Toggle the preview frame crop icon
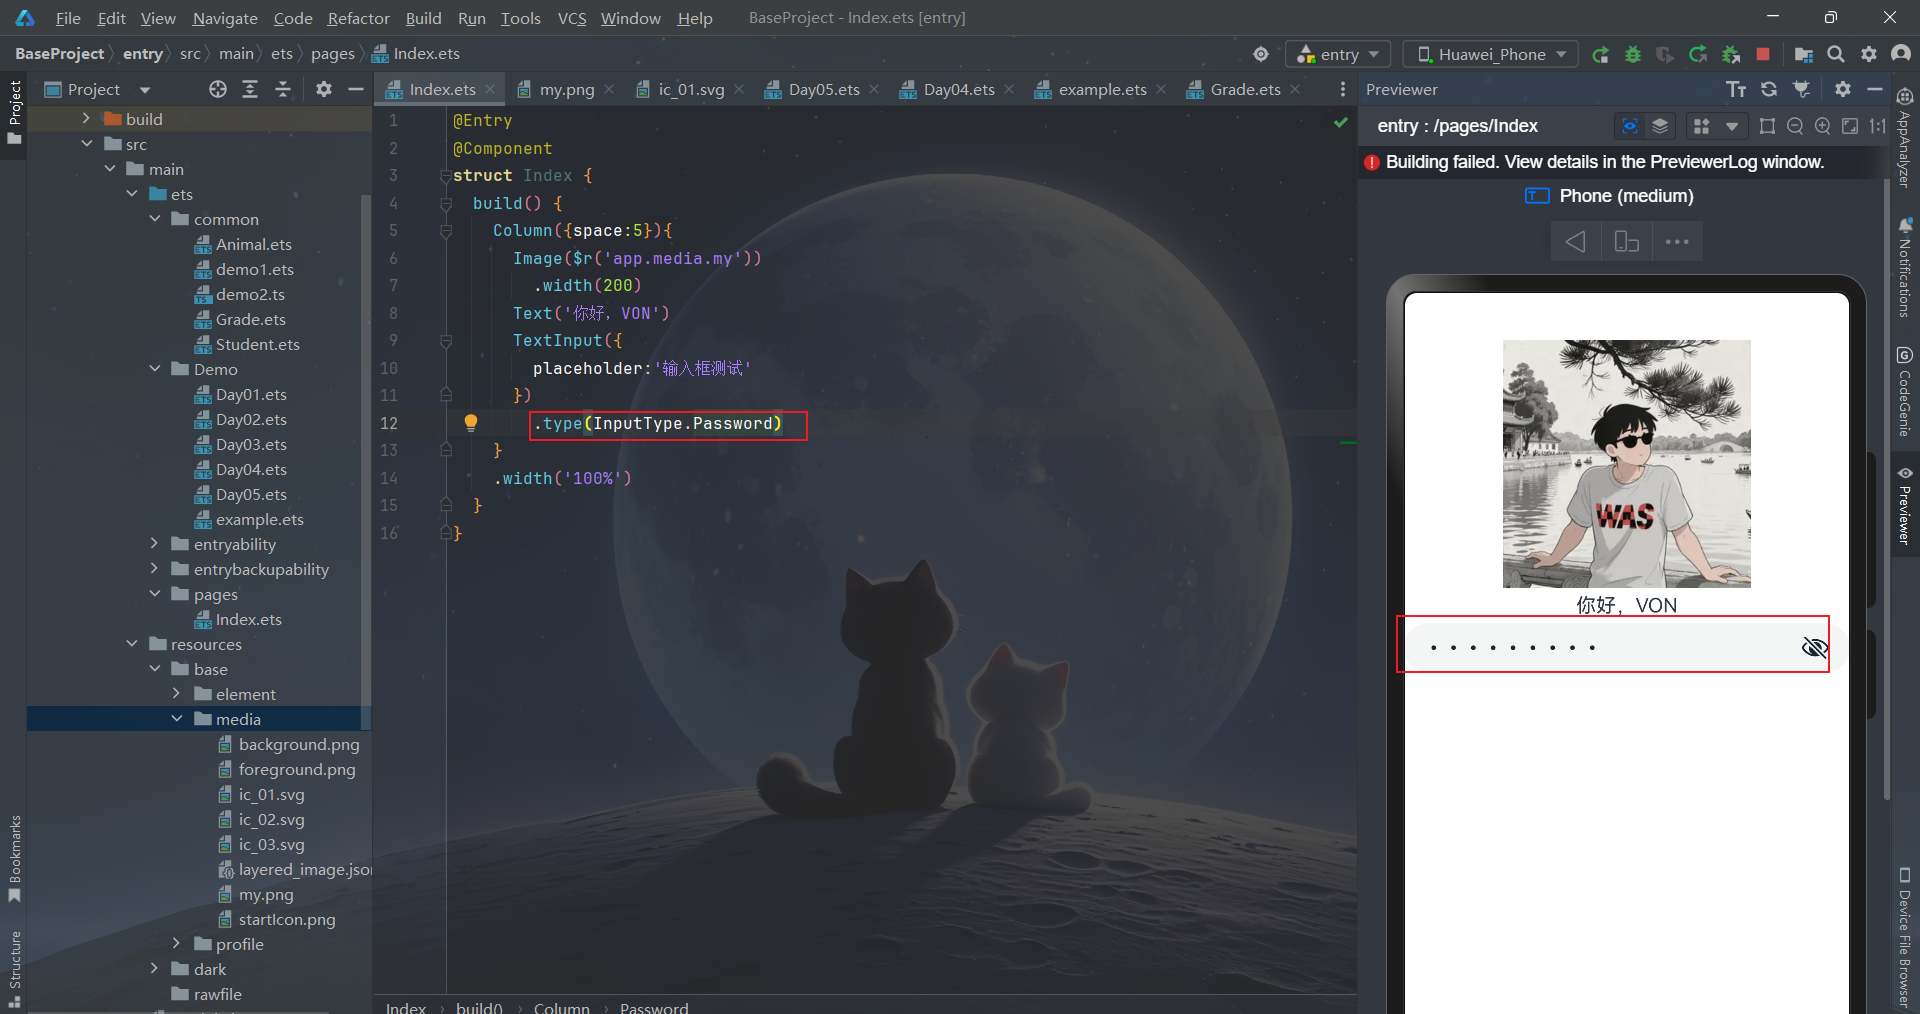 point(1767,126)
